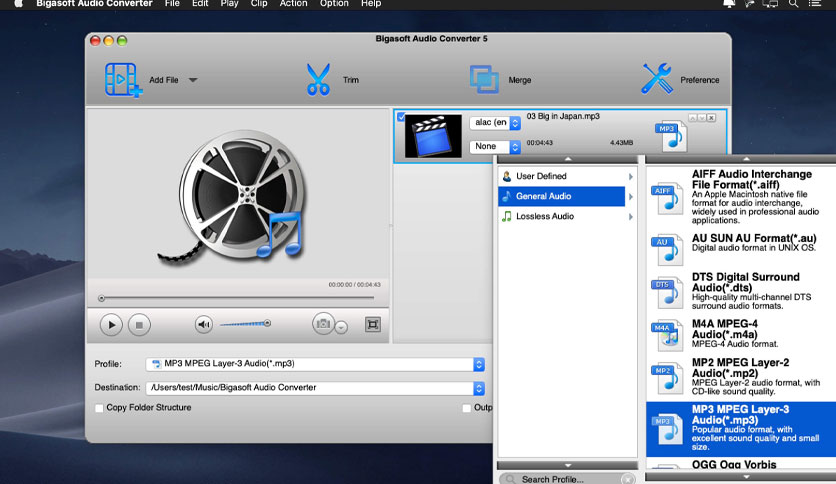Open the Help menu

[371, 4]
